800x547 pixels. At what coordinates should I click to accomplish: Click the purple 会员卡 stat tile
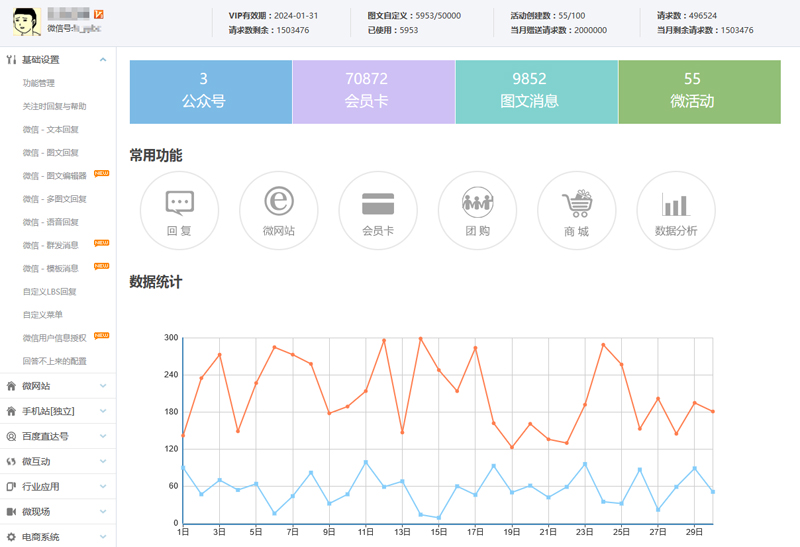point(373,91)
